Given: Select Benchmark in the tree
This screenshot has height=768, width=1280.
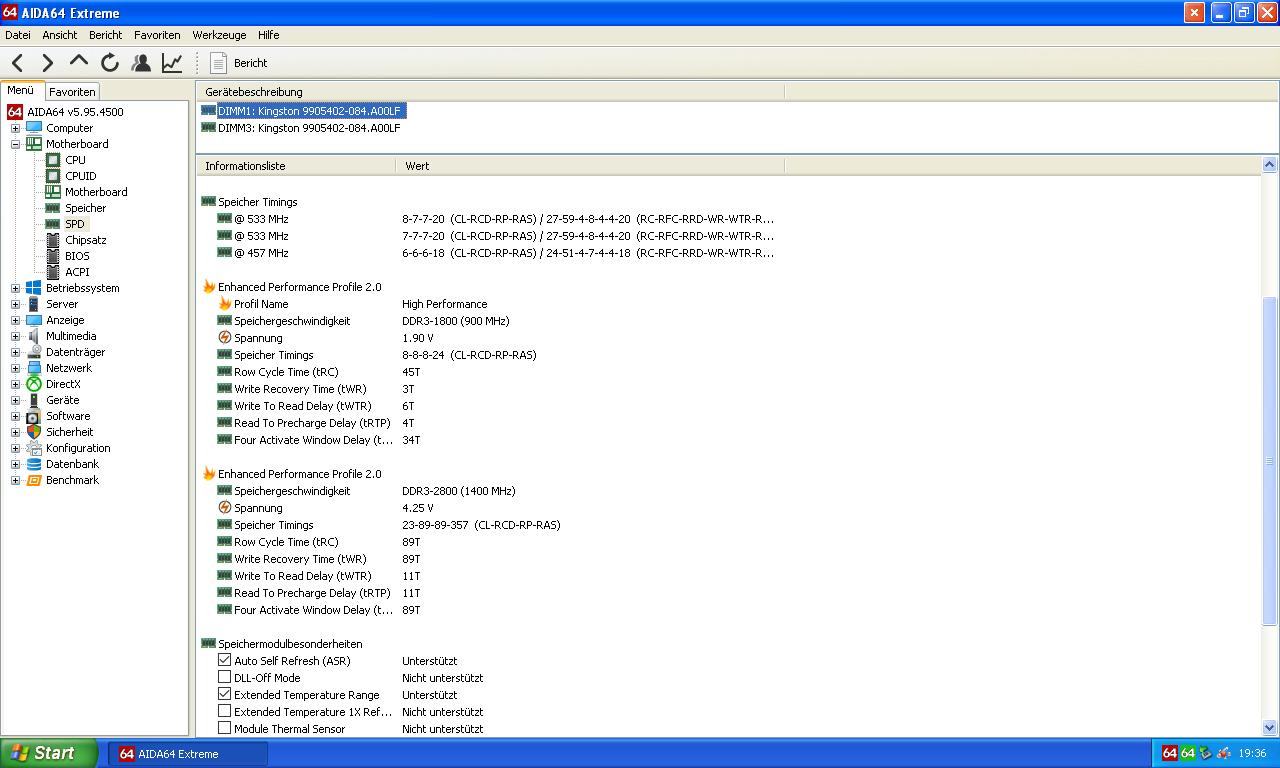Looking at the screenshot, I should pyautogui.click(x=72, y=480).
